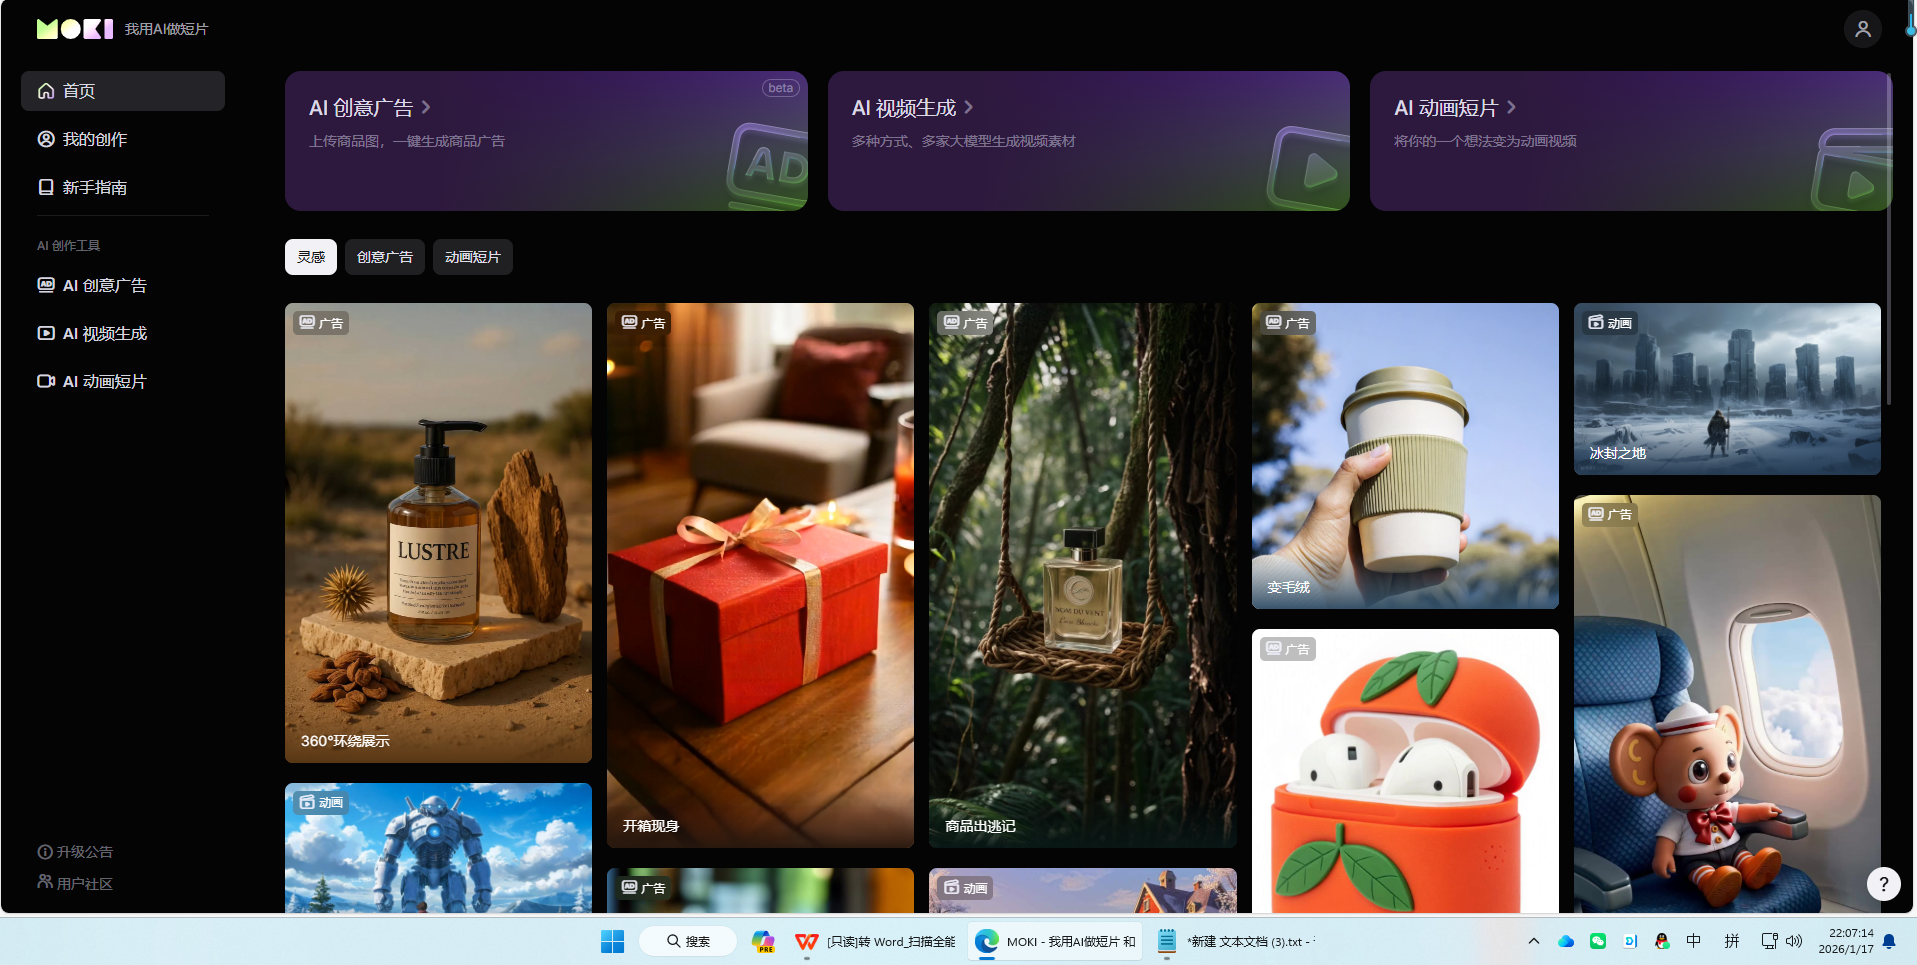Open the Windows Start menu
Viewport: 1917px width, 965px height.
612,941
